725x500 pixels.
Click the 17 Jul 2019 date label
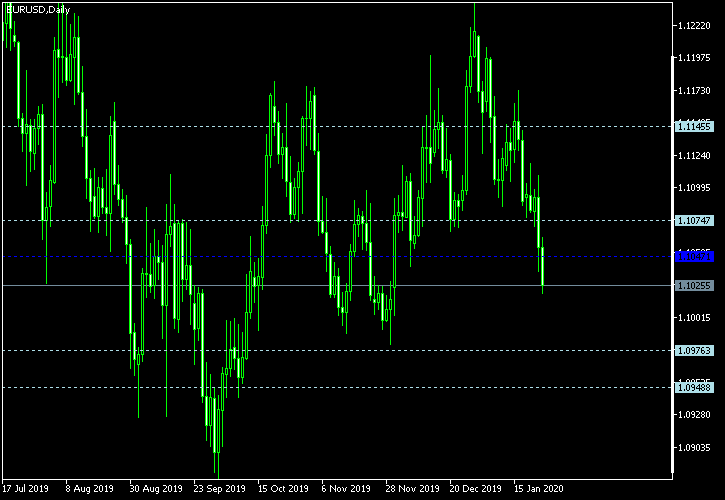pos(25,488)
